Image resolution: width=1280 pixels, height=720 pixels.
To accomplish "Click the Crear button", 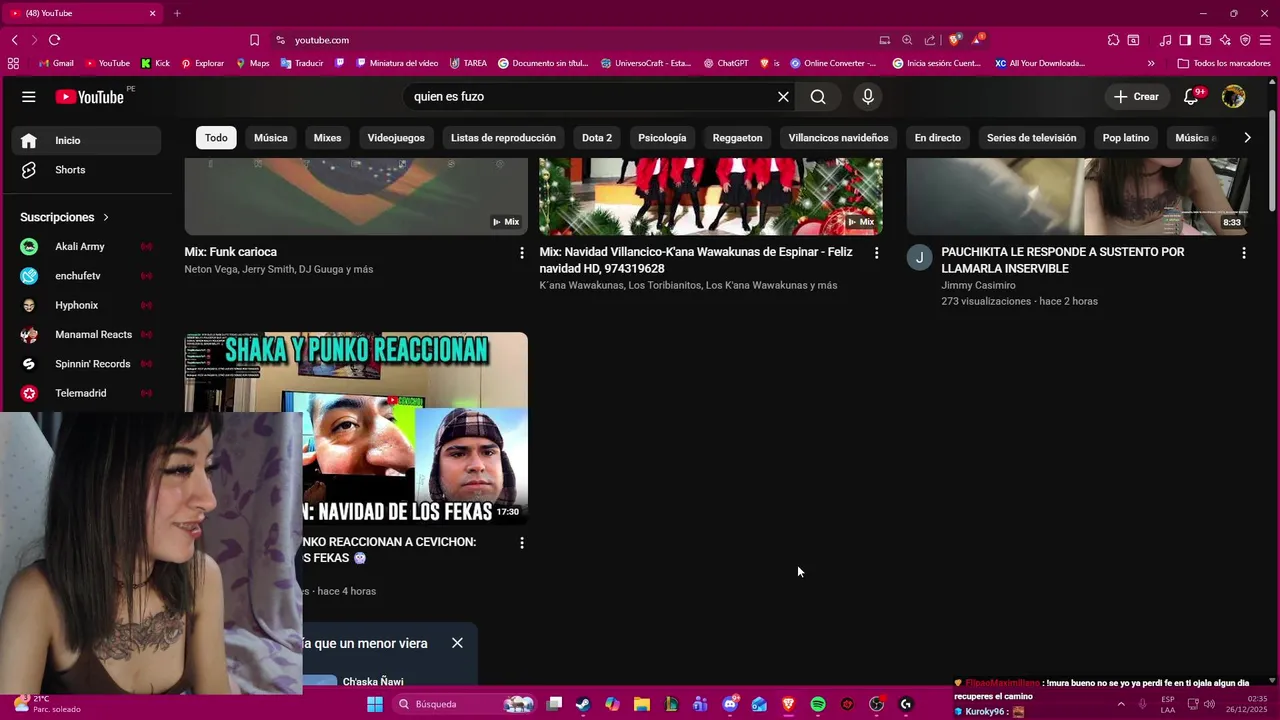I will 1136,97.
